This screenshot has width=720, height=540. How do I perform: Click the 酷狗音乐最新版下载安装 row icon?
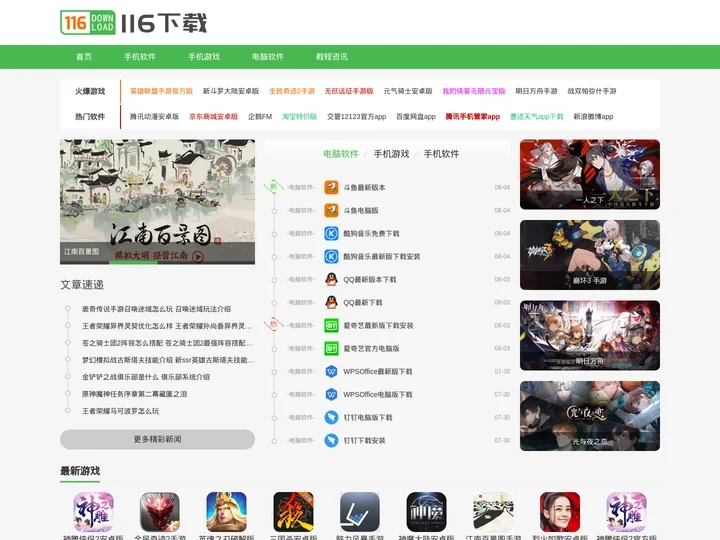point(331,256)
